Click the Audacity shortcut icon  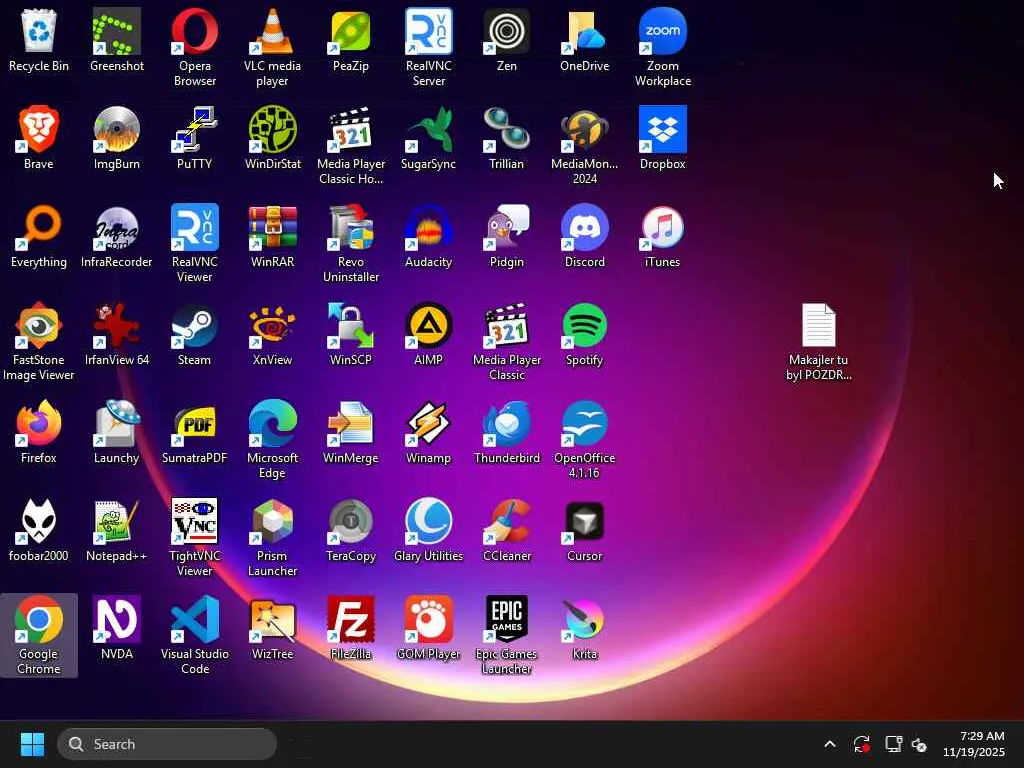point(428,229)
